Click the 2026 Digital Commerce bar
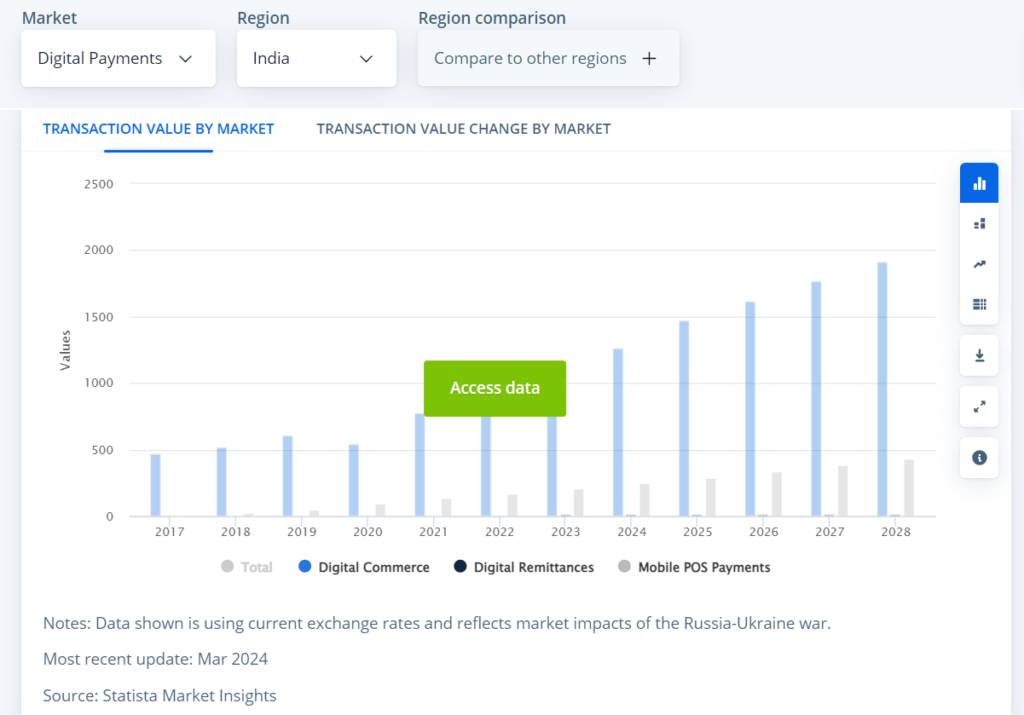Viewport: 1024px width, 715px height. click(750, 409)
